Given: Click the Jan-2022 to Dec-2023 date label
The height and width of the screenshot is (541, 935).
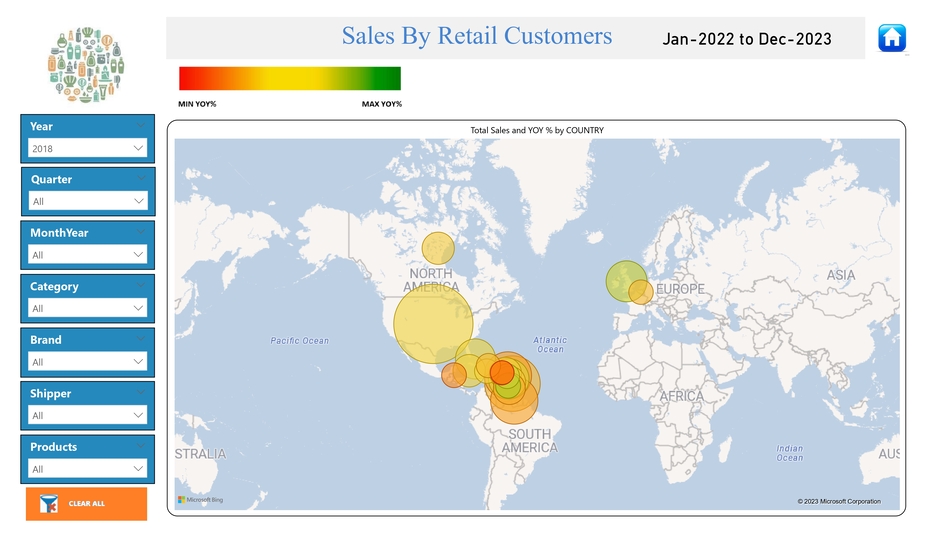Looking at the screenshot, I should click(x=746, y=39).
